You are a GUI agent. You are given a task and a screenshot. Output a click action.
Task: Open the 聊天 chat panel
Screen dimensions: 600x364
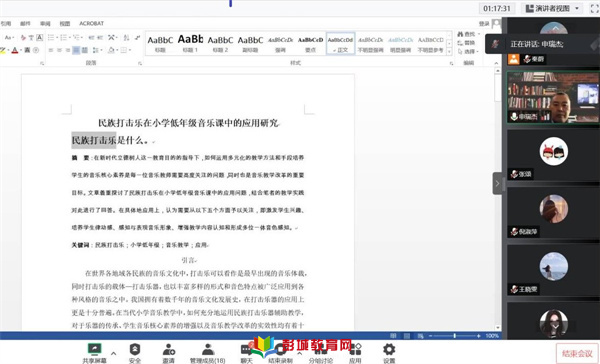click(246, 353)
